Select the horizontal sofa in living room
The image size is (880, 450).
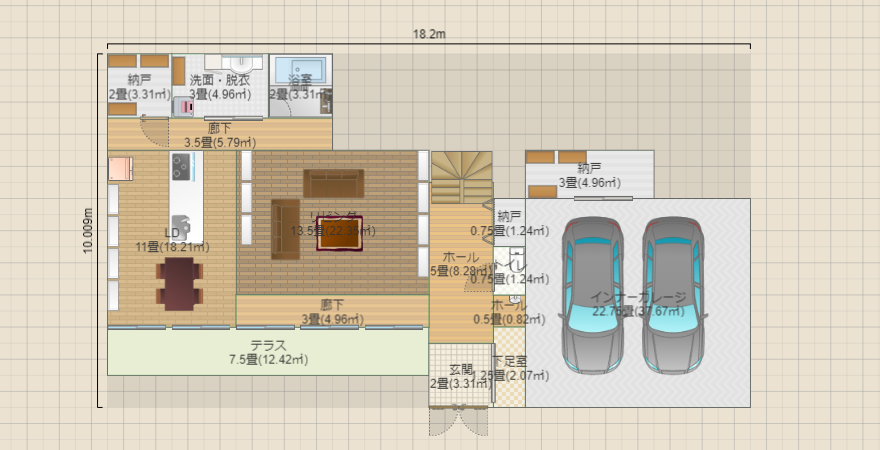coord(334,183)
